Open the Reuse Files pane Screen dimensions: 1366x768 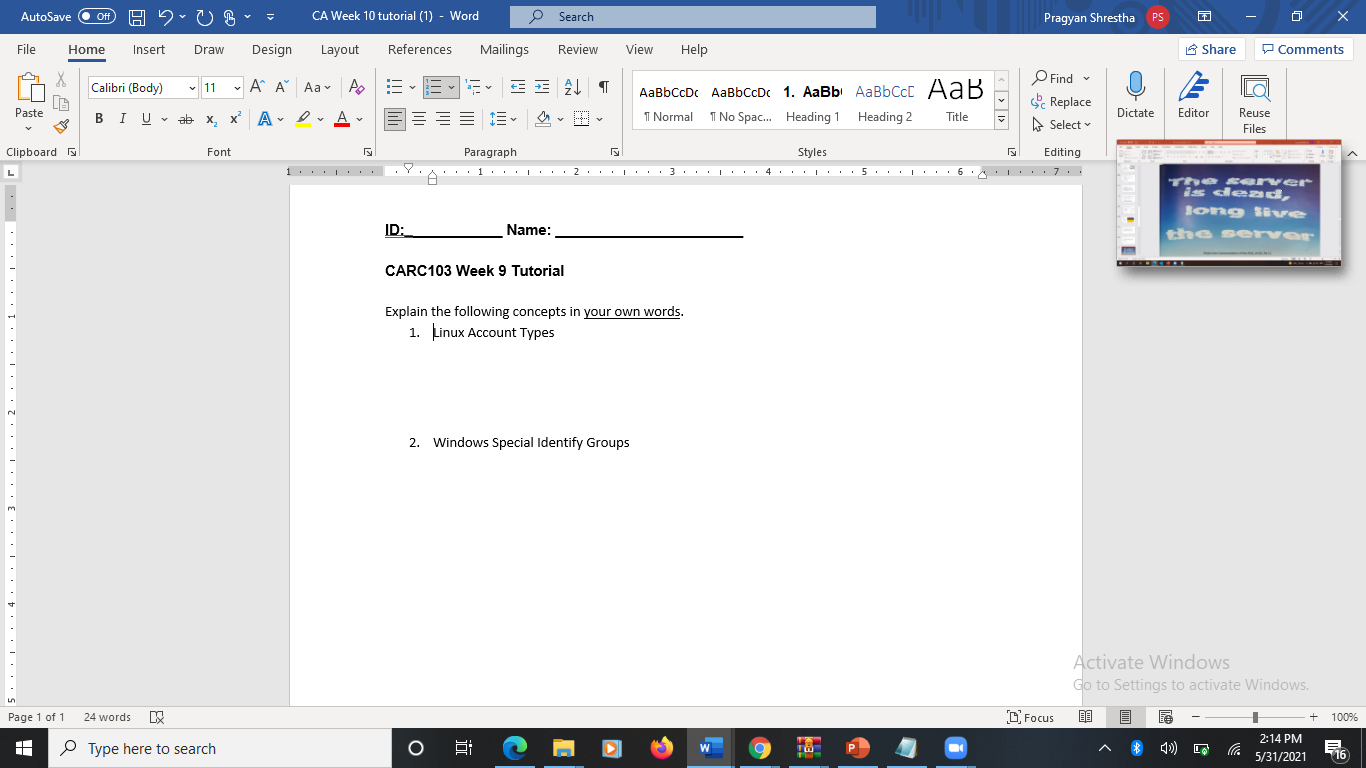pyautogui.click(x=1254, y=103)
